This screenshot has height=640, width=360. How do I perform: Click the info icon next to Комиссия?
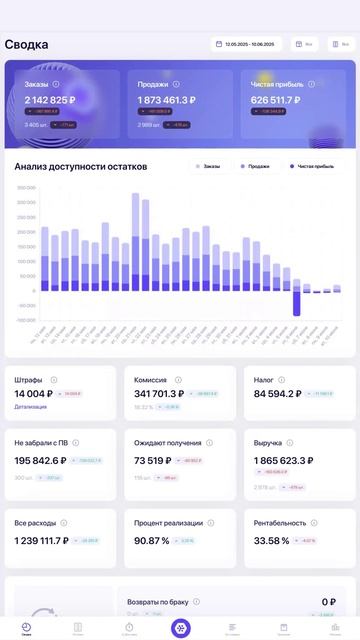click(x=178, y=380)
